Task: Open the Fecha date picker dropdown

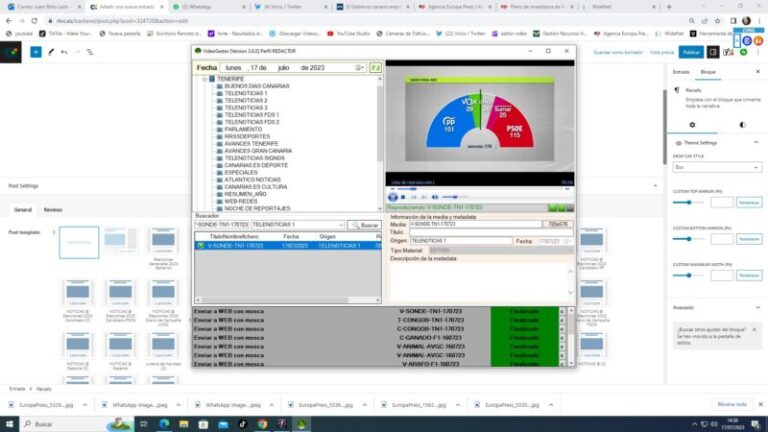Action: click(360, 68)
